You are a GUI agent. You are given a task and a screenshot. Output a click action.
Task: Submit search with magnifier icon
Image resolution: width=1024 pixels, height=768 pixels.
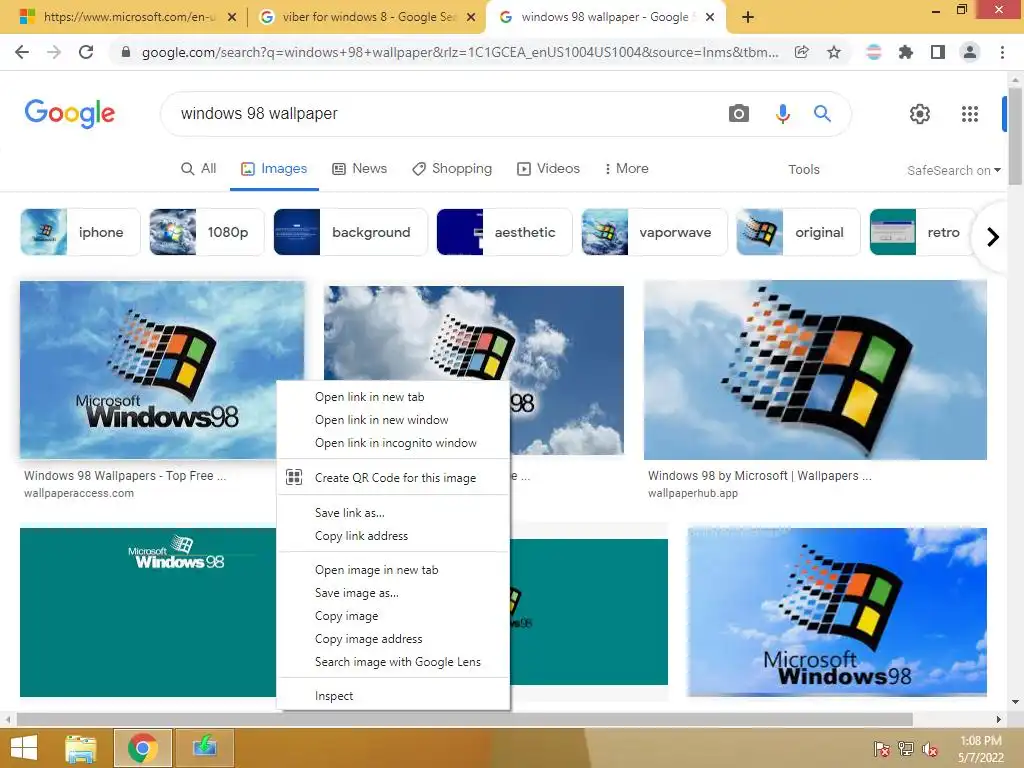pyautogui.click(x=822, y=114)
